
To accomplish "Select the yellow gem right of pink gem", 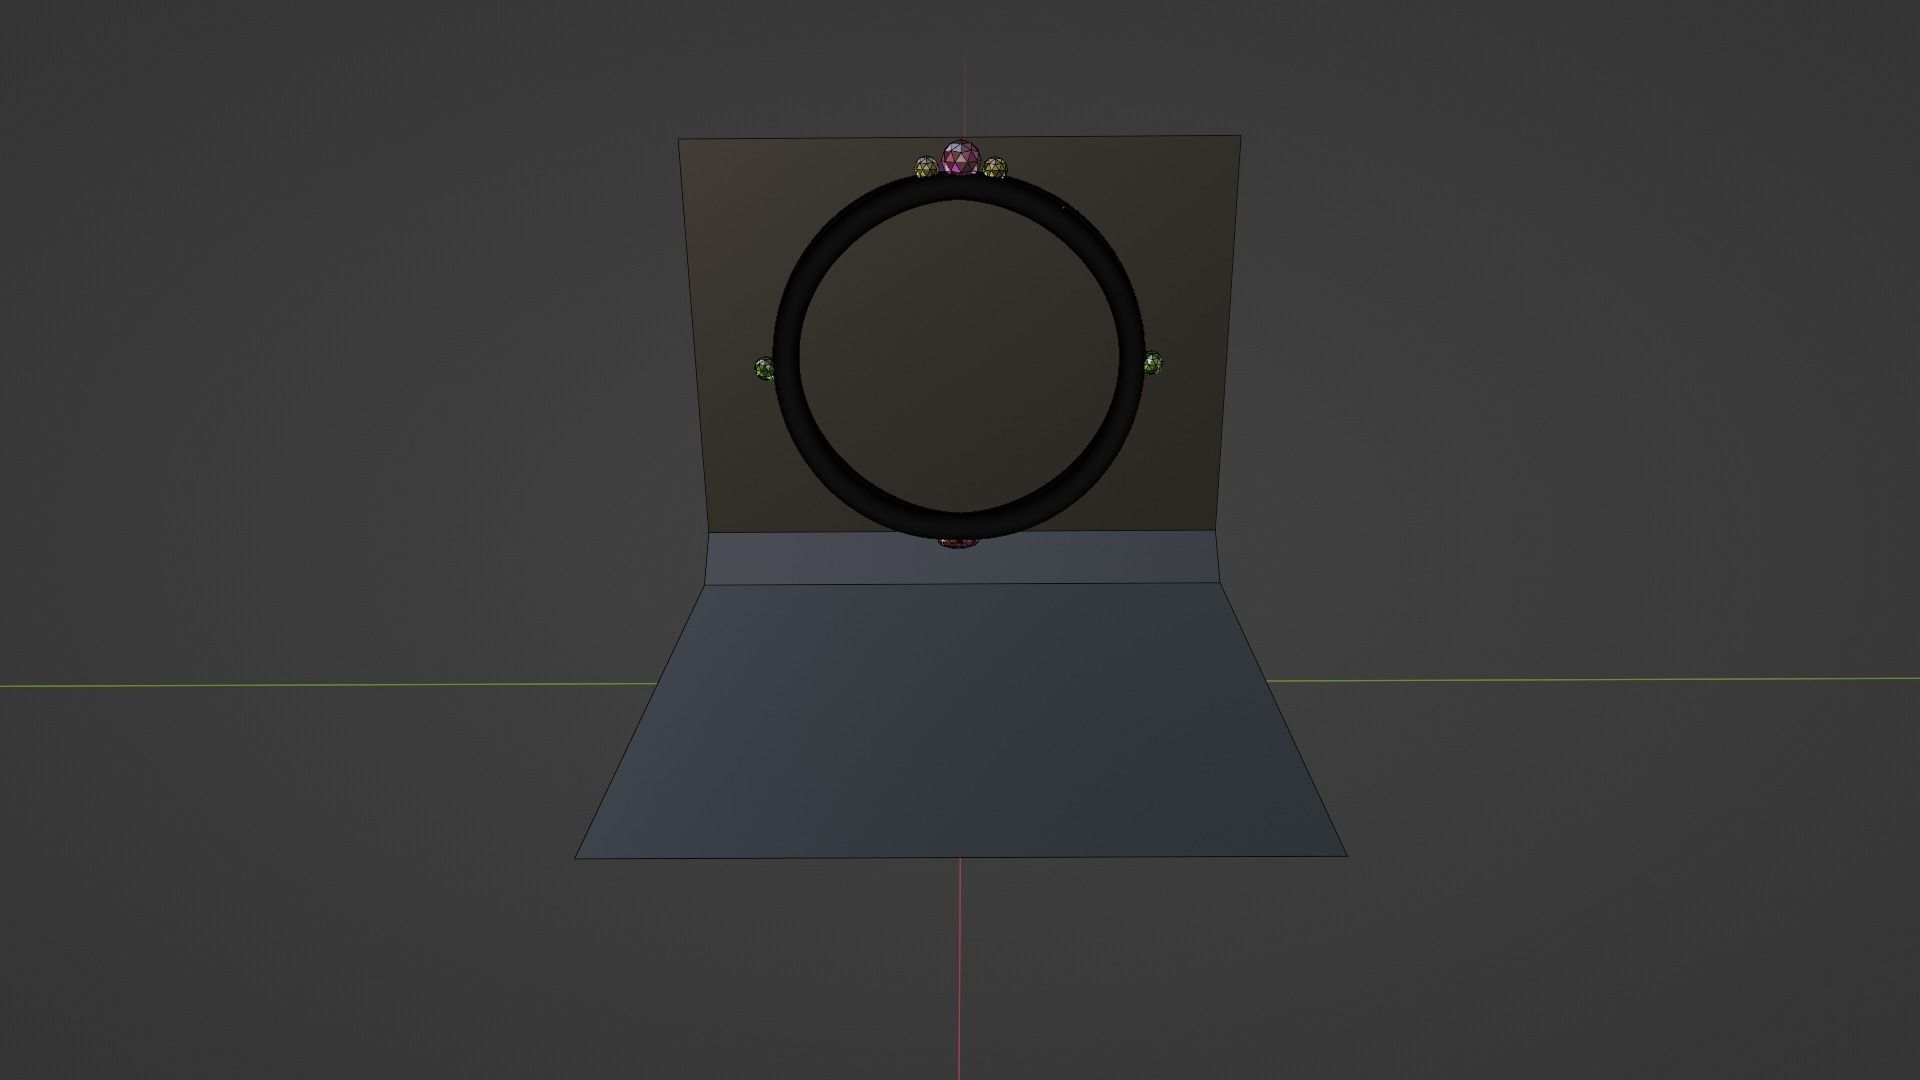I will pos(994,168).
